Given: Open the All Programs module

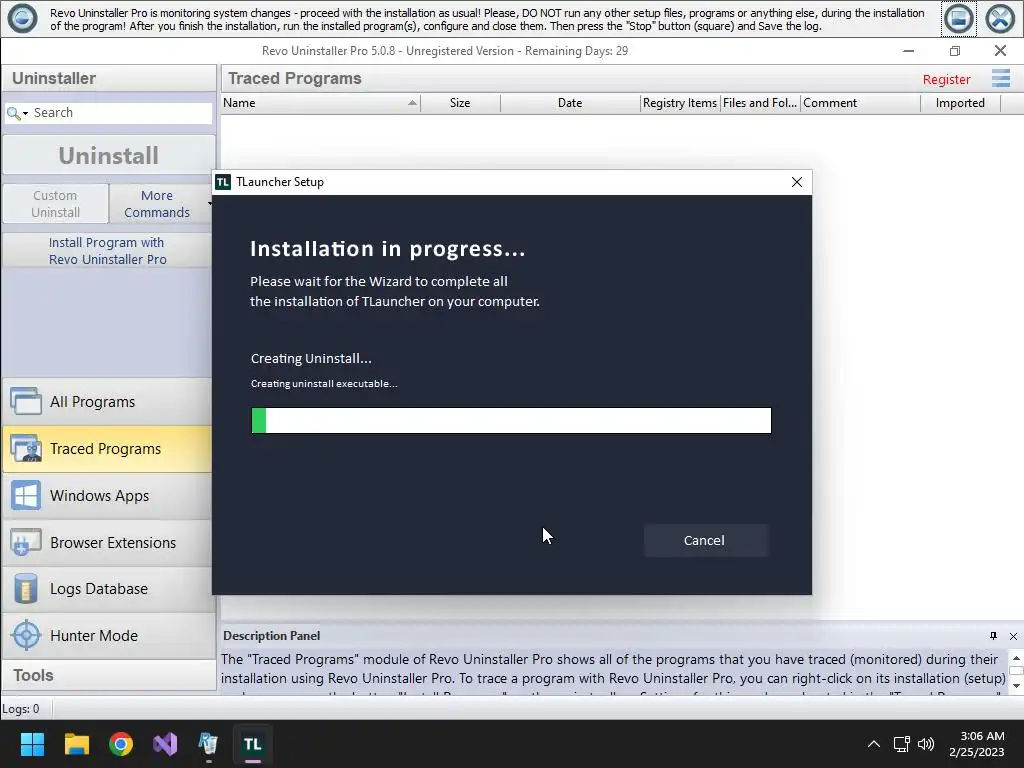Looking at the screenshot, I should coord(108,402).
